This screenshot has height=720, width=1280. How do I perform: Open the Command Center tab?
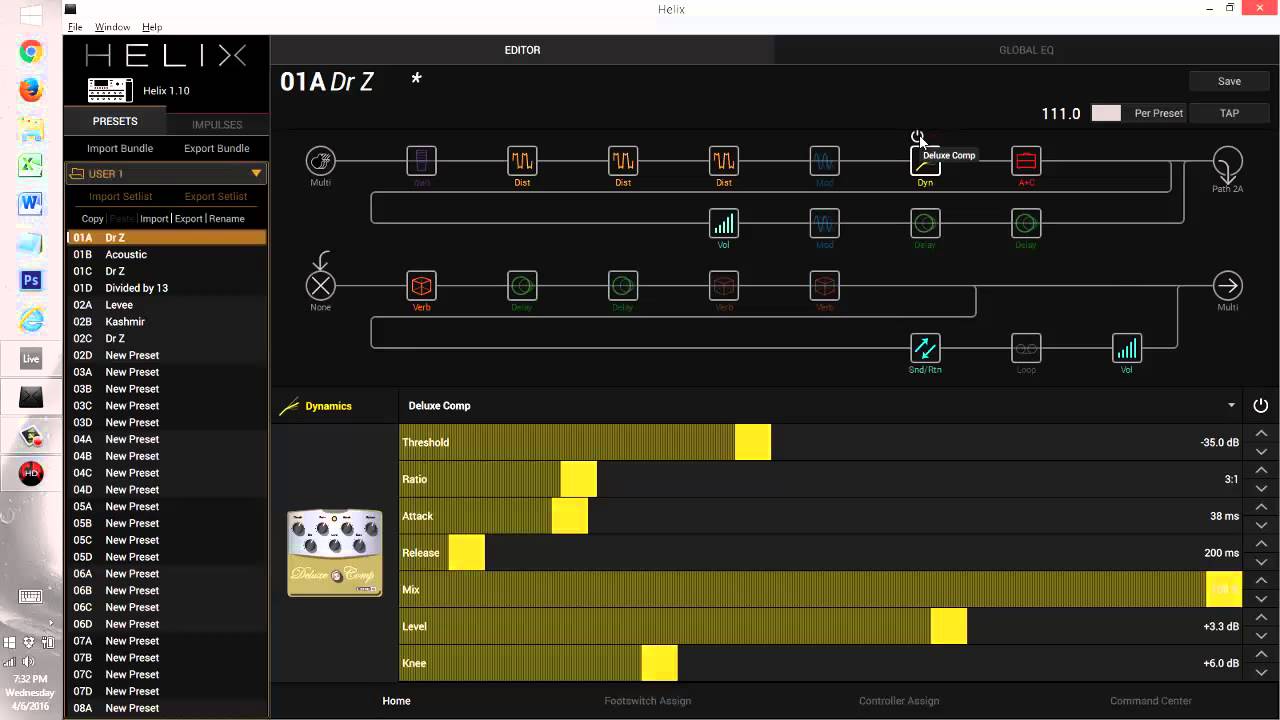1150,701
